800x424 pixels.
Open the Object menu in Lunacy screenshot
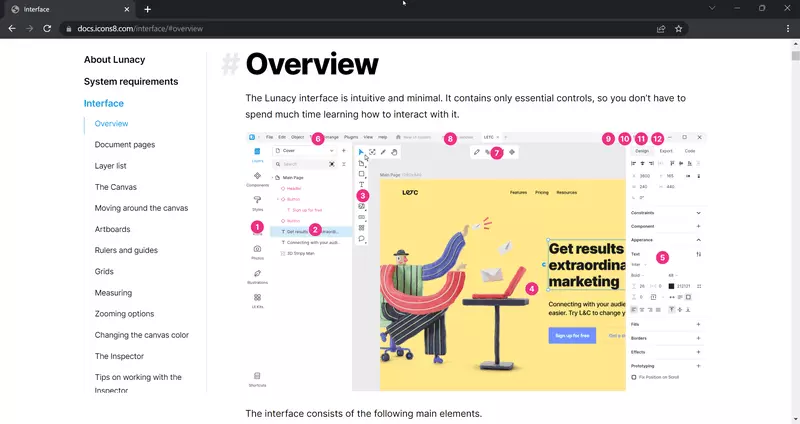(x=297, y=137)
